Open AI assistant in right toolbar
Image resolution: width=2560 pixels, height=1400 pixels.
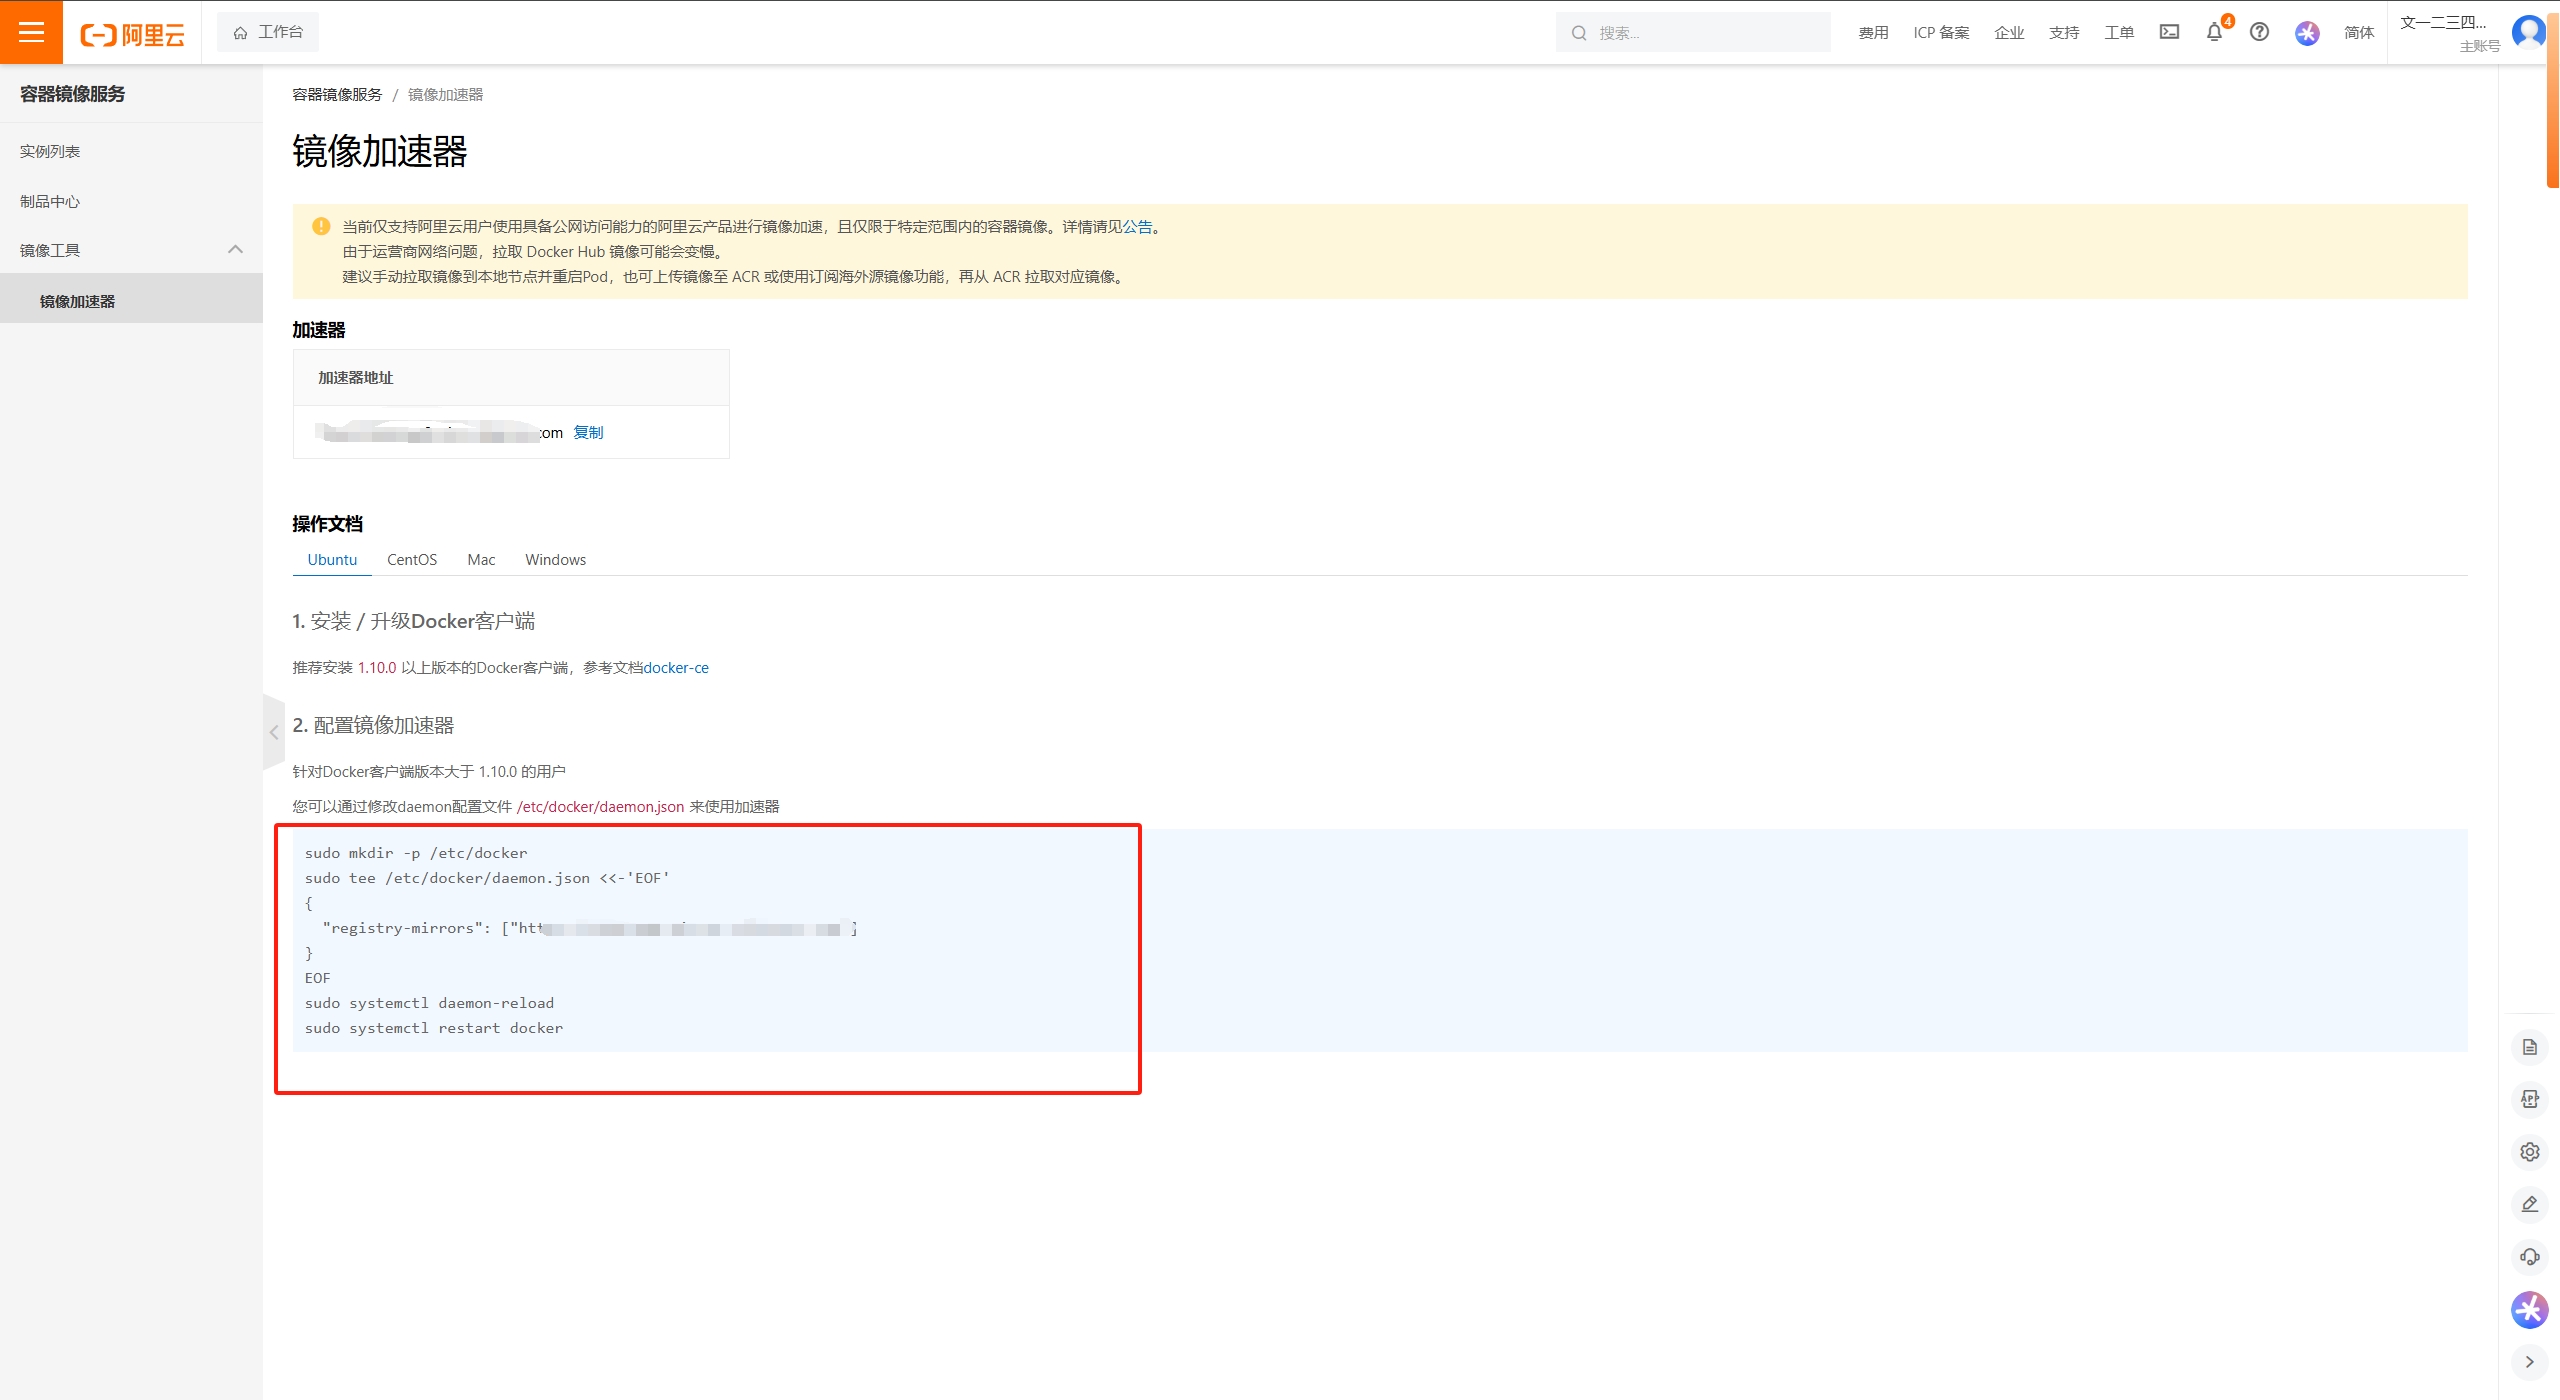coord(2530,1309)
